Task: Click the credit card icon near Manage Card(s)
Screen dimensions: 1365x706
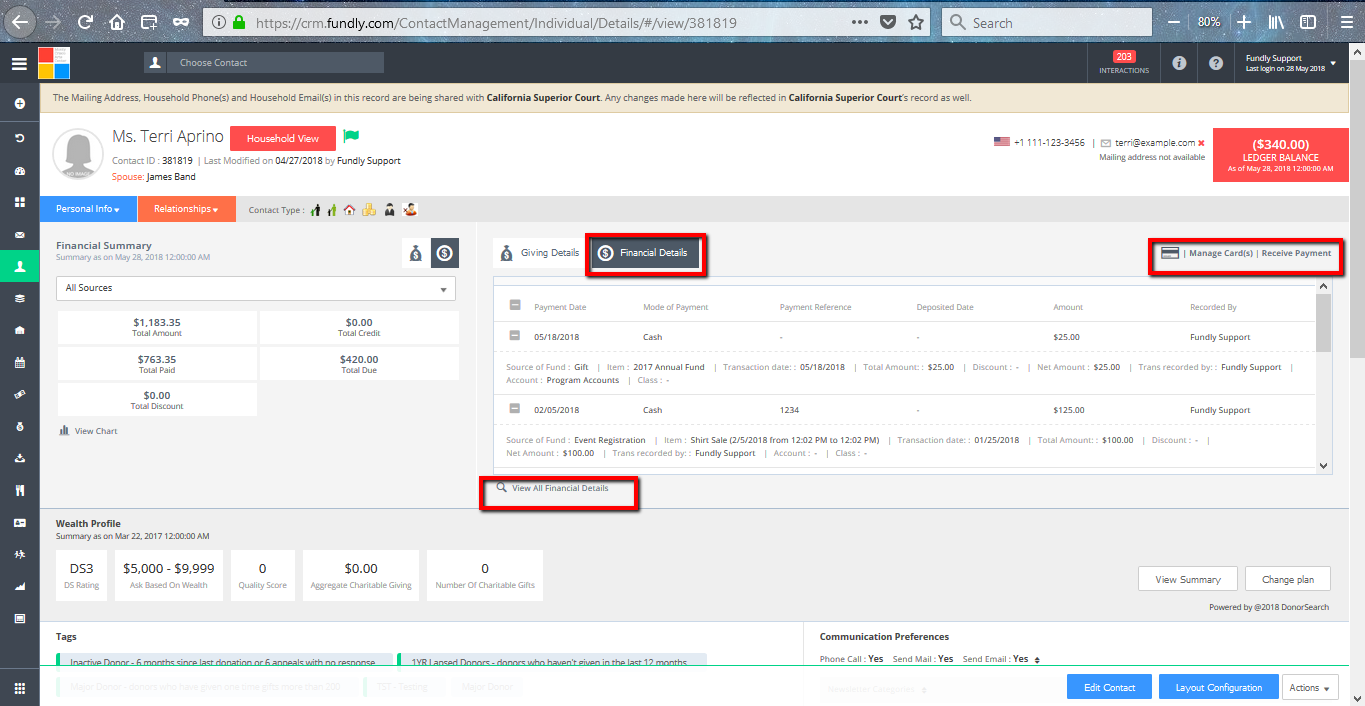Action: pos(1170,253)
